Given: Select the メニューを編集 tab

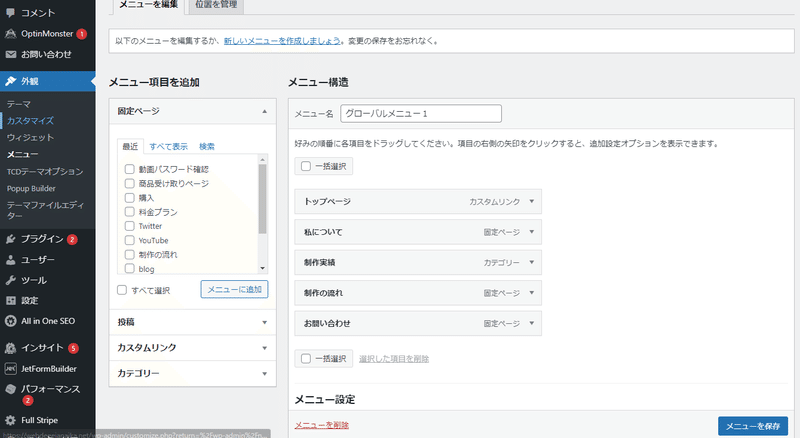Looking at the screenshot, I should 148,5.
